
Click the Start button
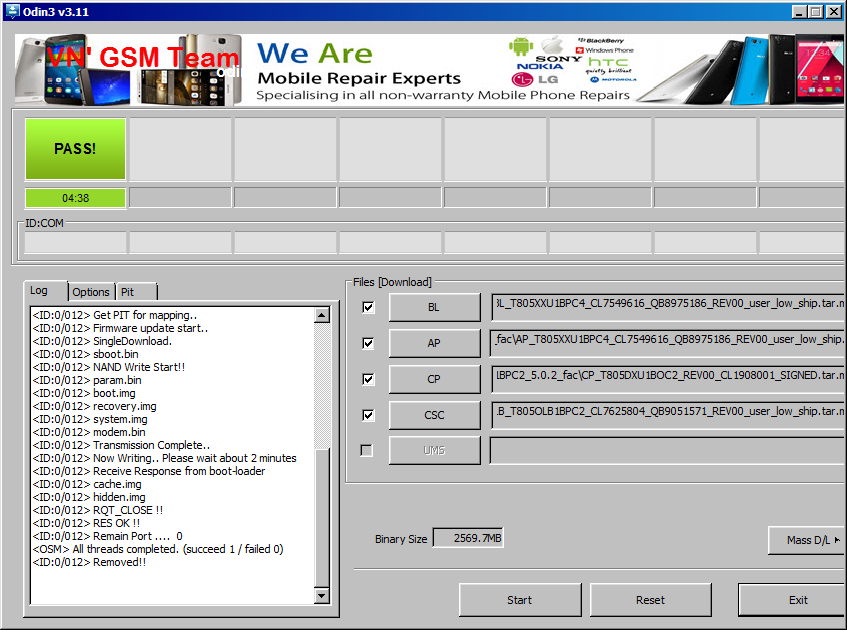click(x=520, y=600)
